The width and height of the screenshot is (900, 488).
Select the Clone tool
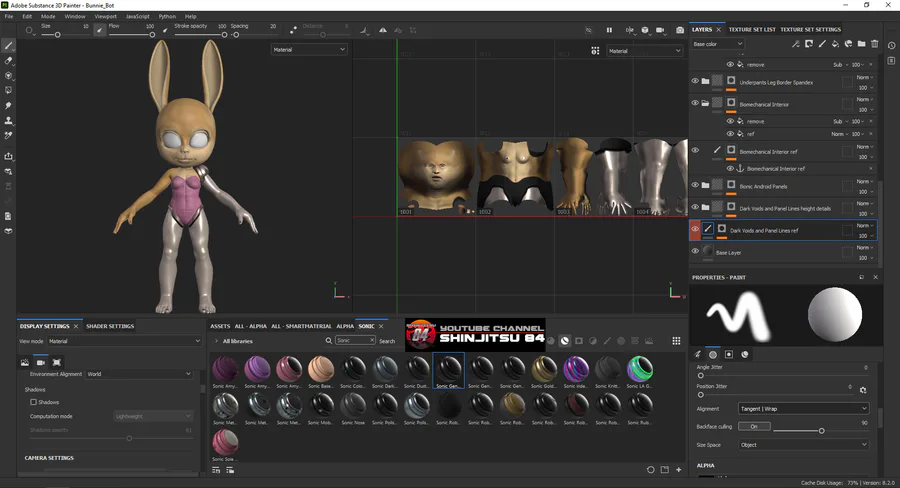click(9, 121)
